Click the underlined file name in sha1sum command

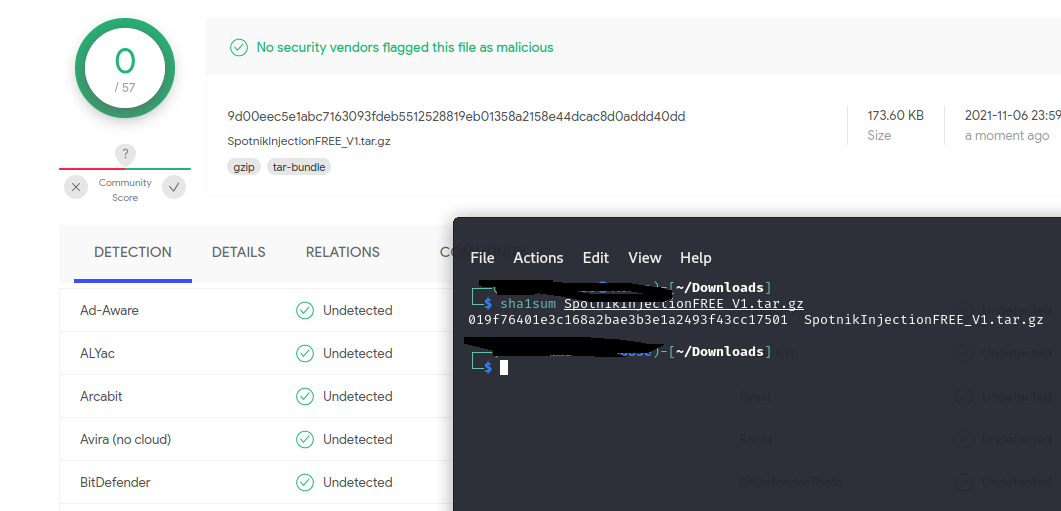684,304
